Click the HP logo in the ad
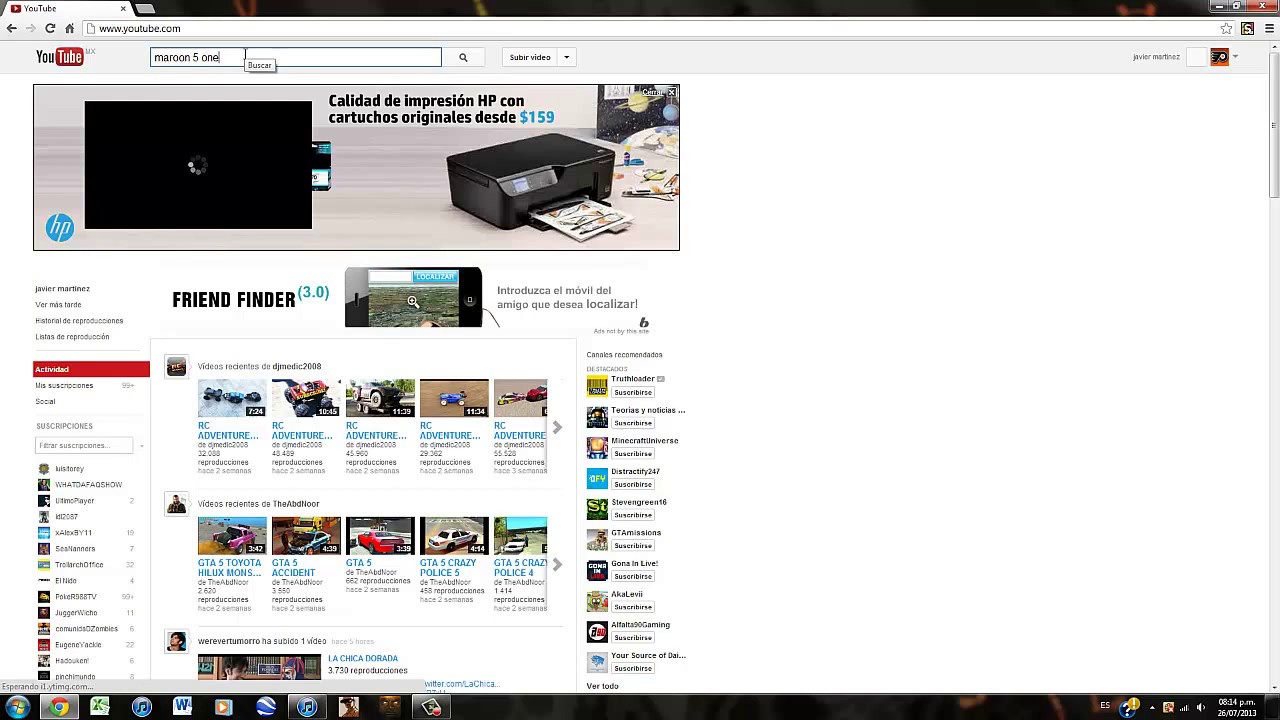This screenshot has width=1280, height=720. tap(60, 228)
